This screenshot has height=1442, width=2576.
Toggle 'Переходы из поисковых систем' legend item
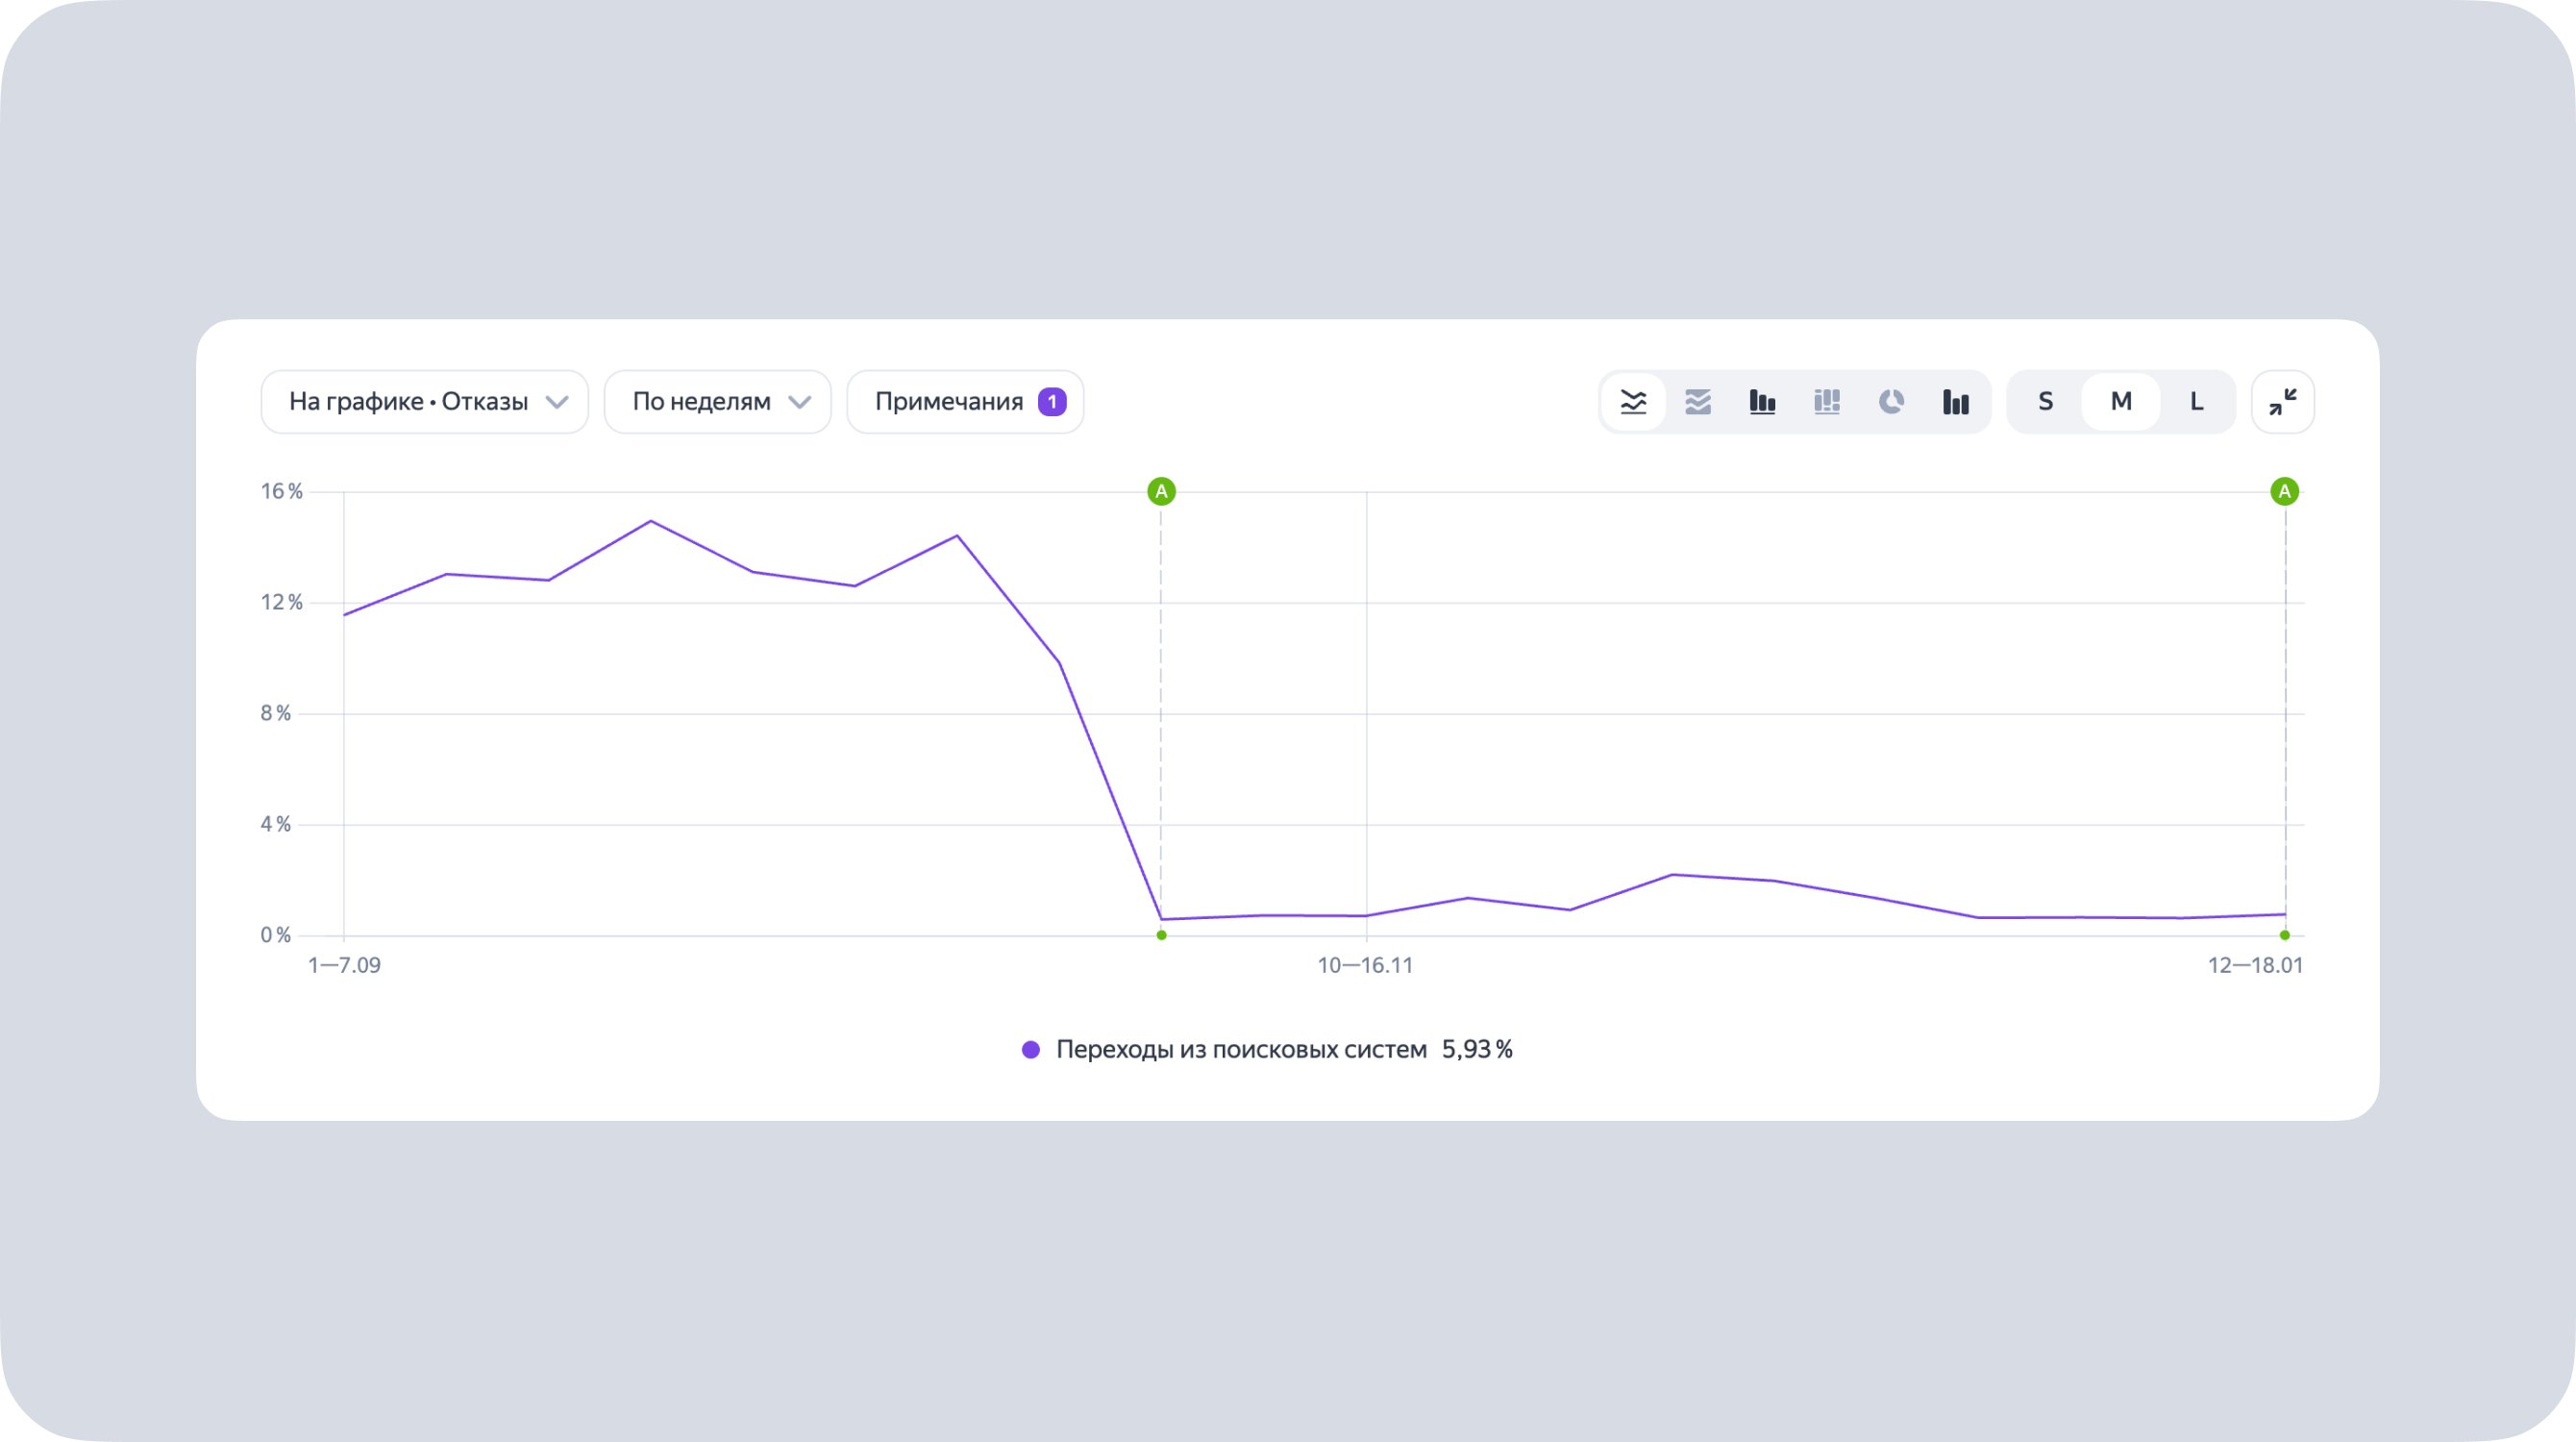coord(1240,1049)
